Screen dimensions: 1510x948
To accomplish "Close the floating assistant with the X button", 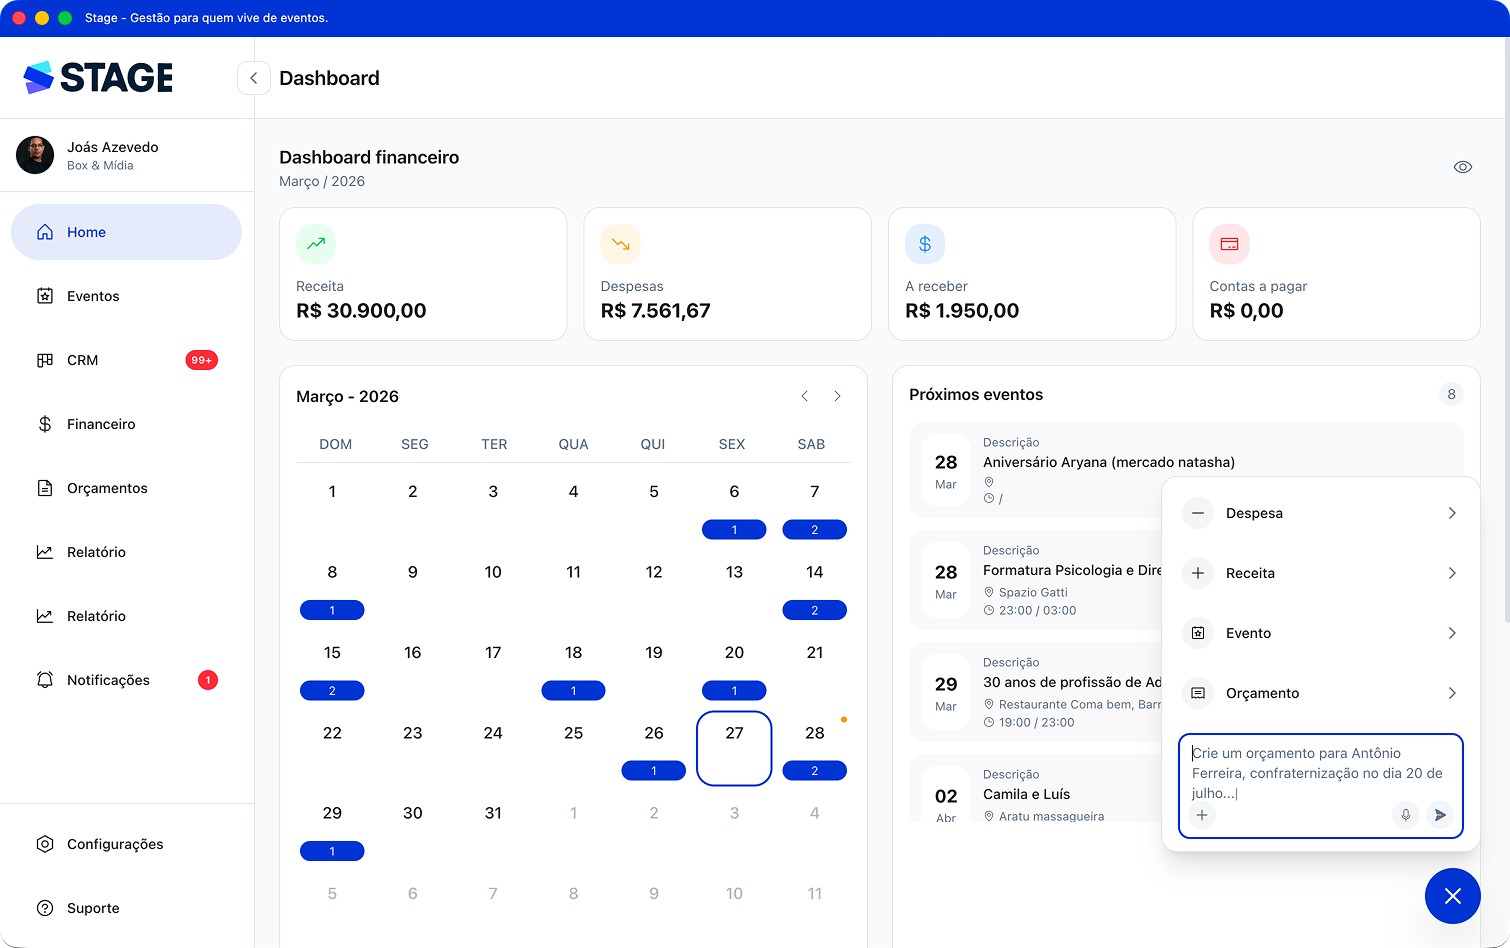I will (1453, 896).
